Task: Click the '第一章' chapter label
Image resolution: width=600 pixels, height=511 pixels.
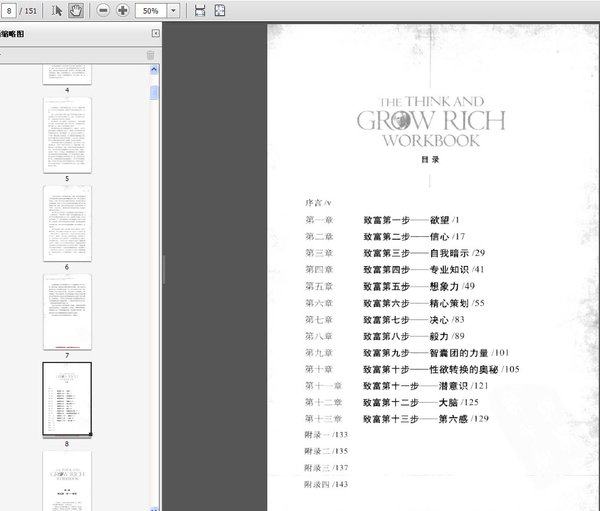Action: point(319,220)
